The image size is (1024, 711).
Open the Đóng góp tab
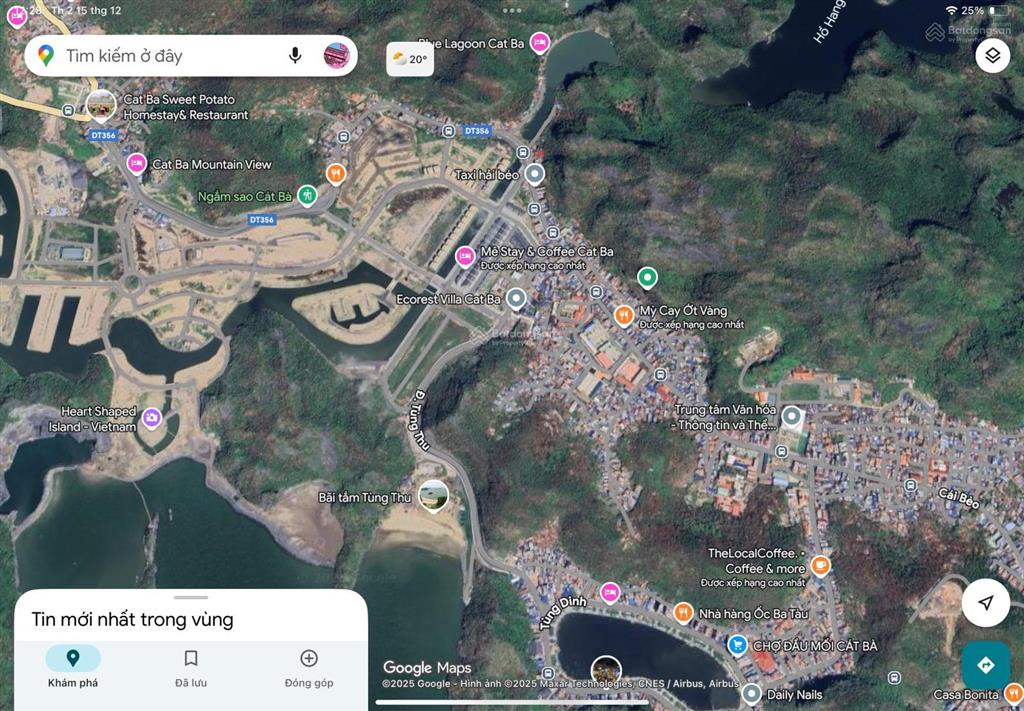(309, 666)
